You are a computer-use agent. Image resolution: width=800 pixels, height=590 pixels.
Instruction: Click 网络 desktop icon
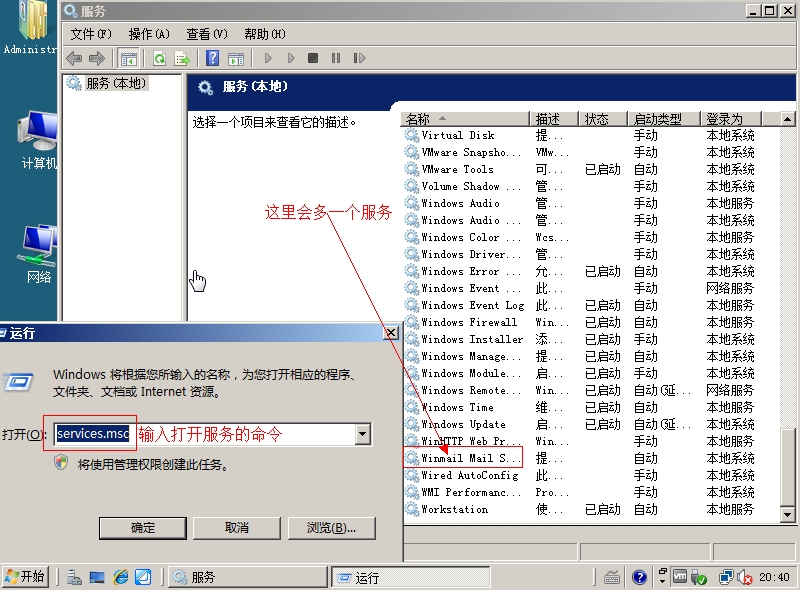point(39,254)
